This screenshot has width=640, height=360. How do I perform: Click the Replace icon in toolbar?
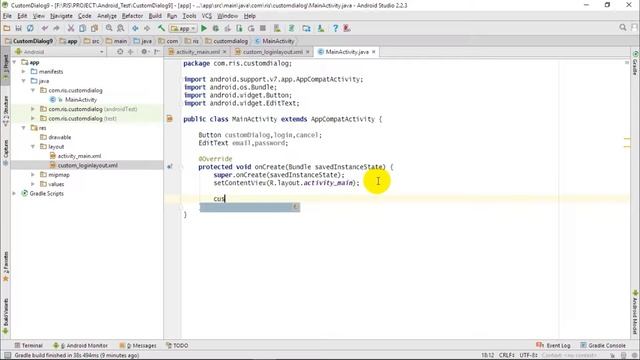pos(120,28)
